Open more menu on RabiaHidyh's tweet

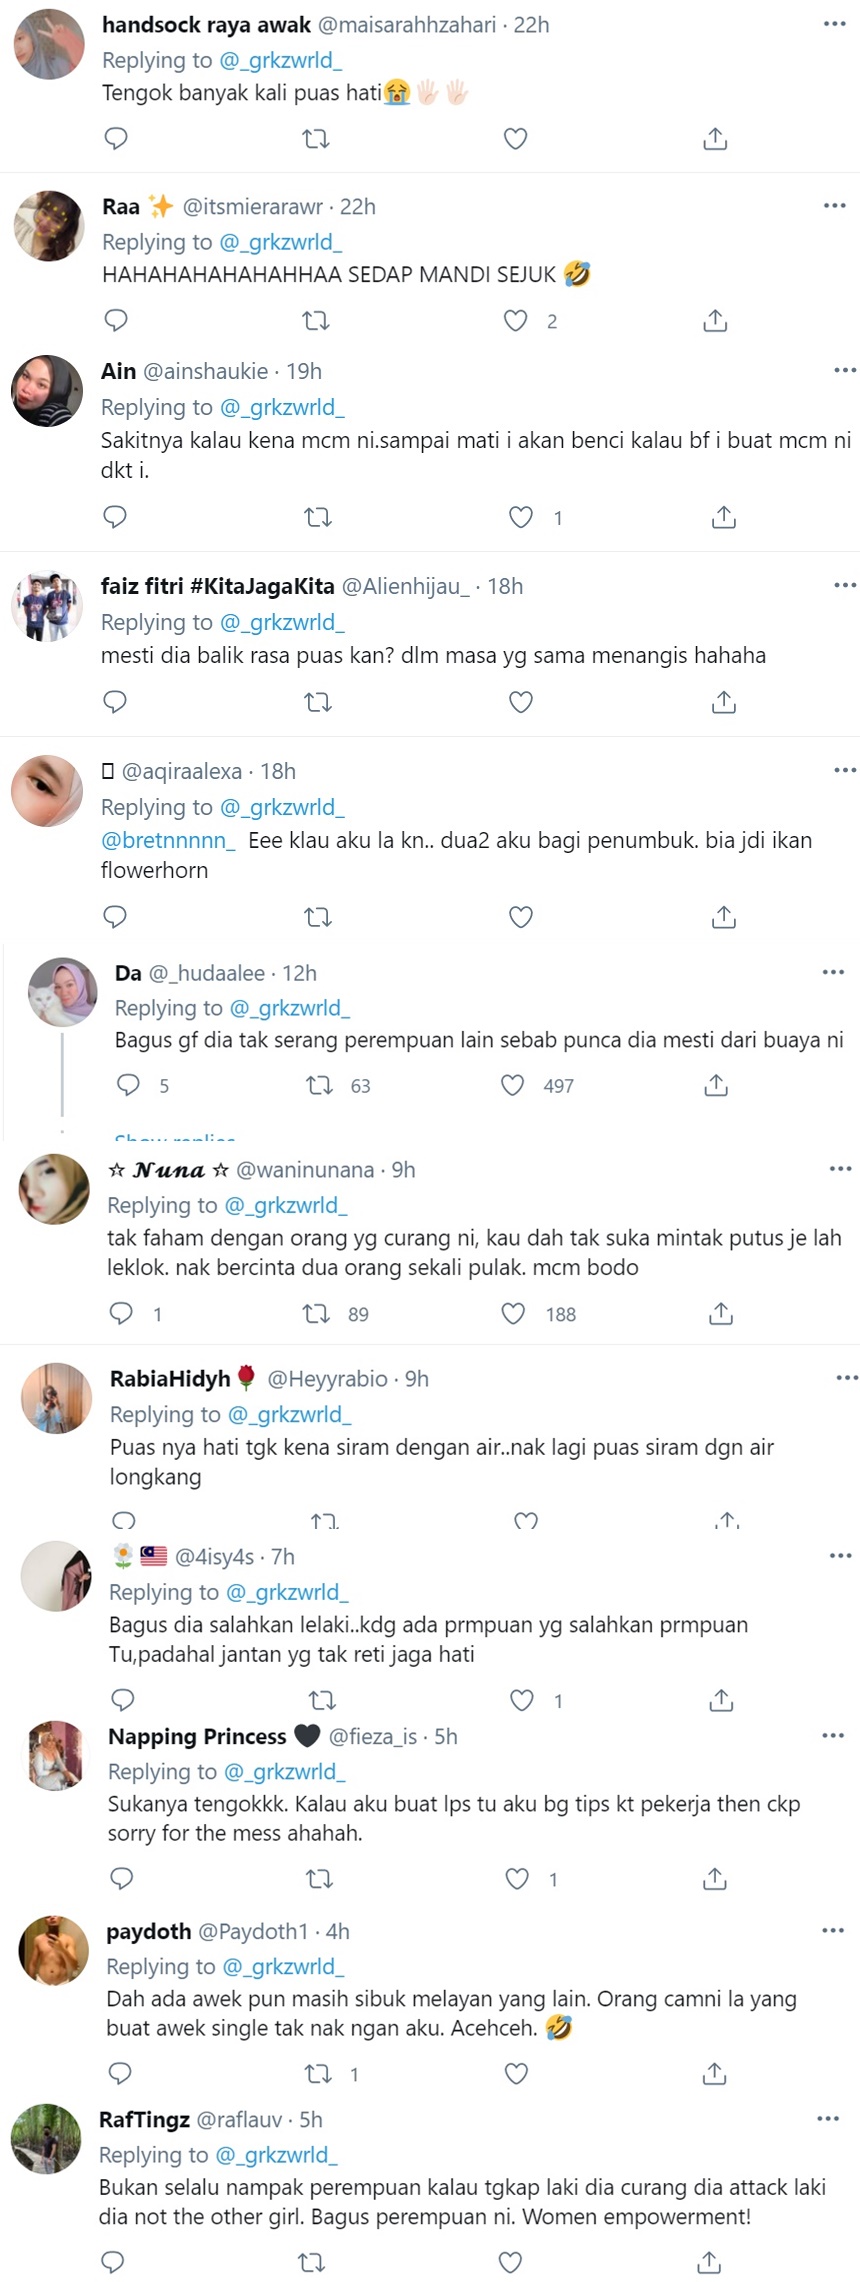[x=846, y=1378]
